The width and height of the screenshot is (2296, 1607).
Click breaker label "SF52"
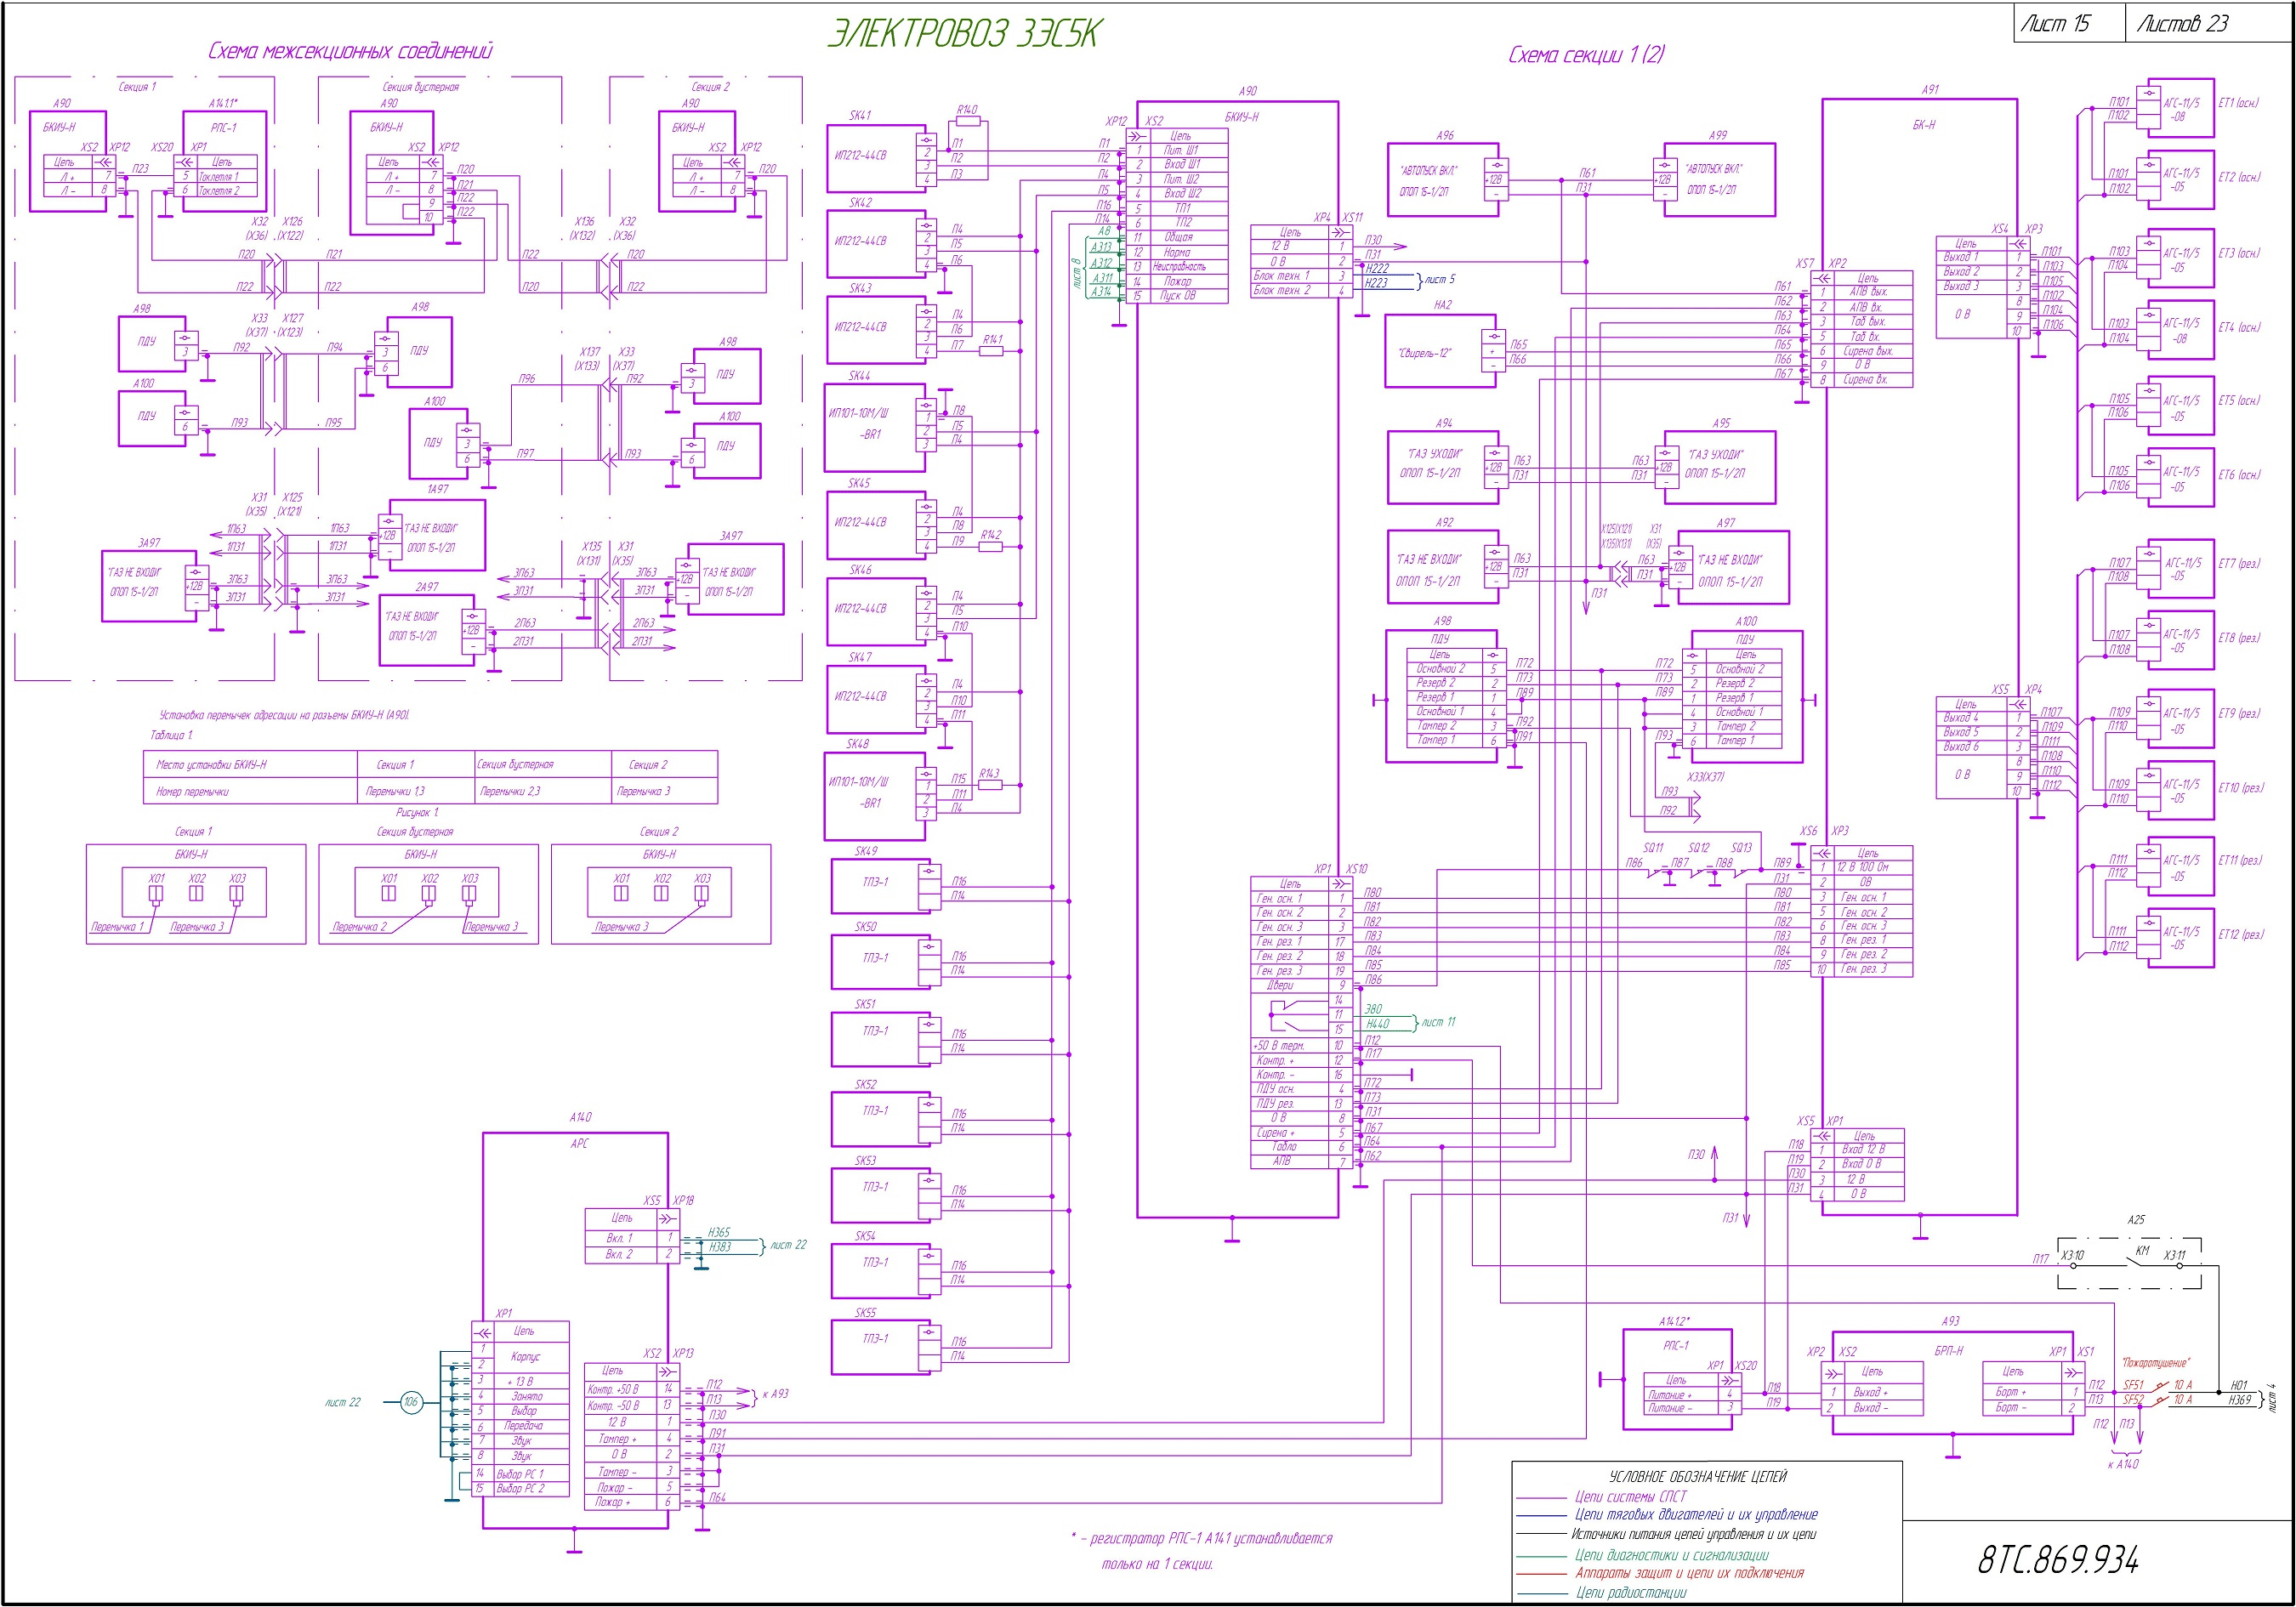2133,1399
